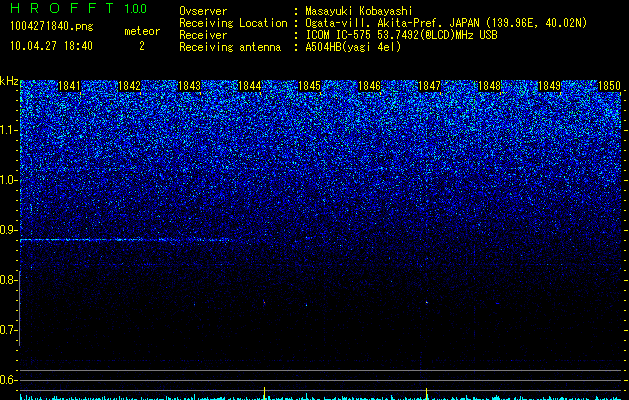This screenshot has height=400, width=629.
Task: Click the meteor count value 2
Action: pyautogui.click(x=142, y=46)
